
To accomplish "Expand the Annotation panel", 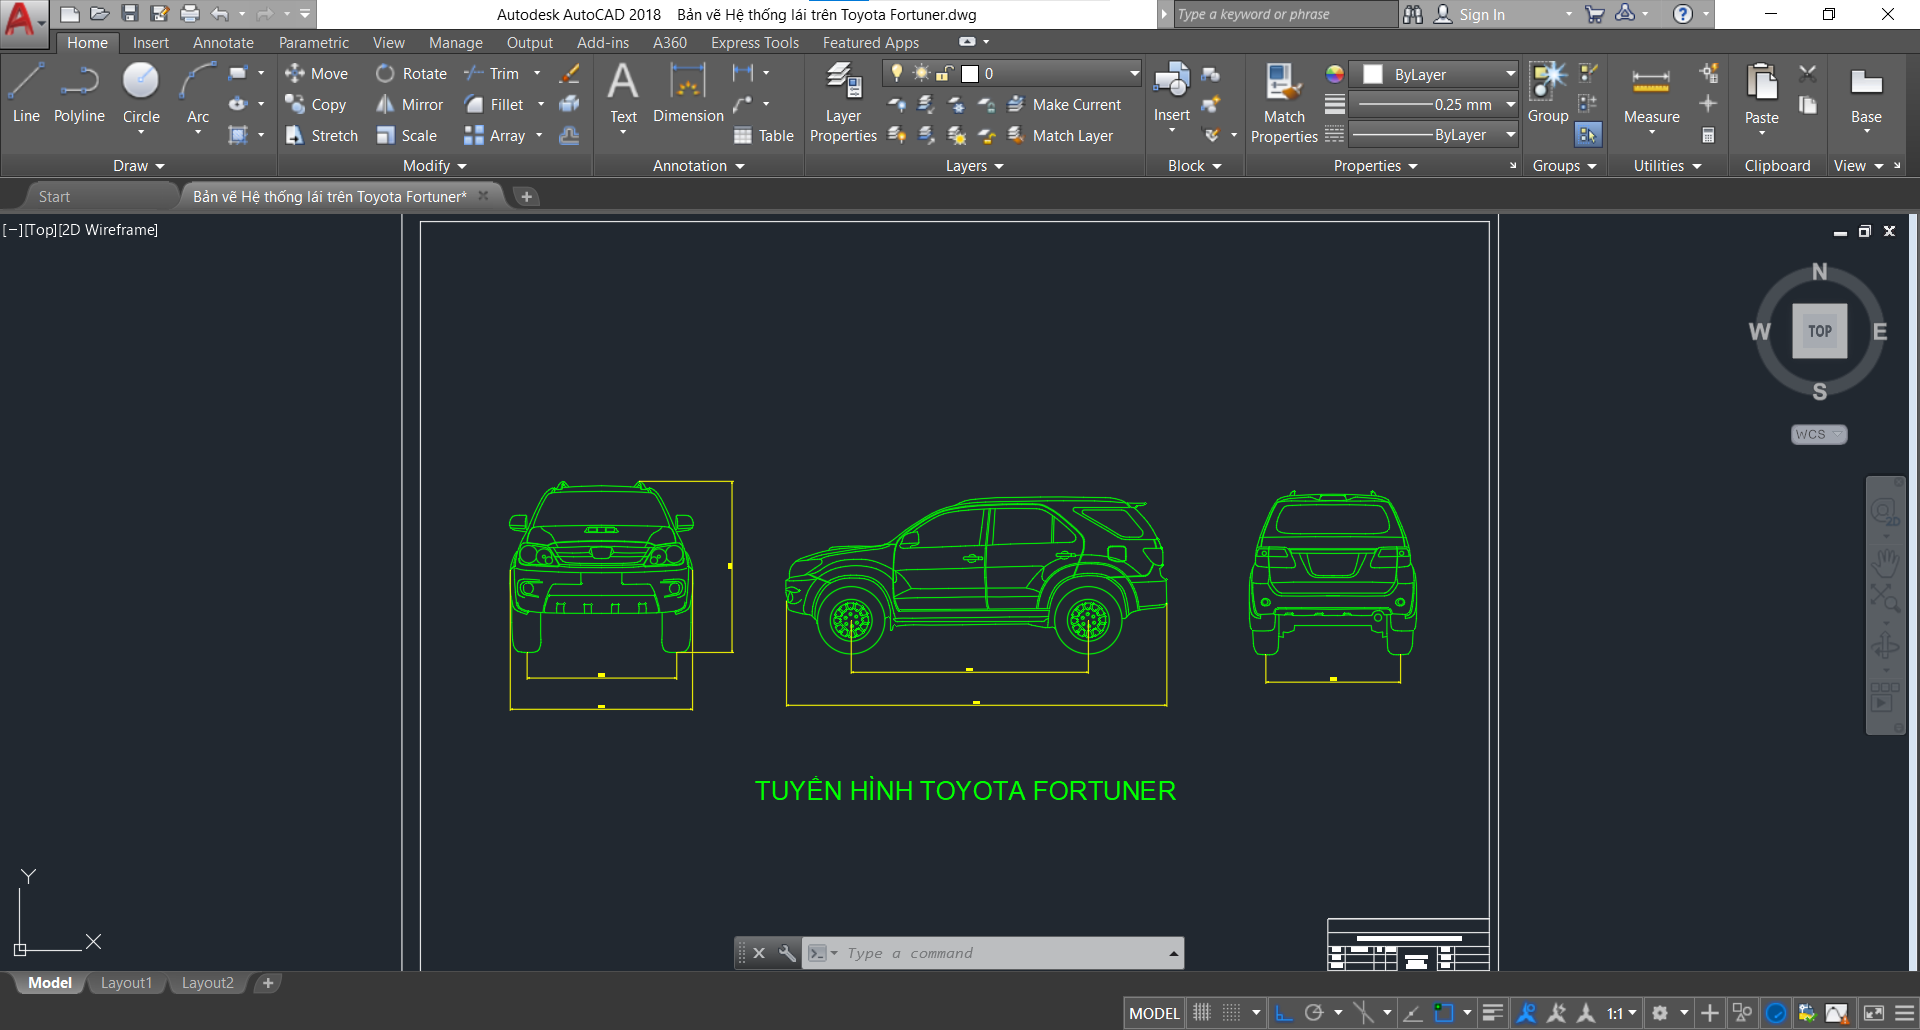I will [x=698, y=166].
